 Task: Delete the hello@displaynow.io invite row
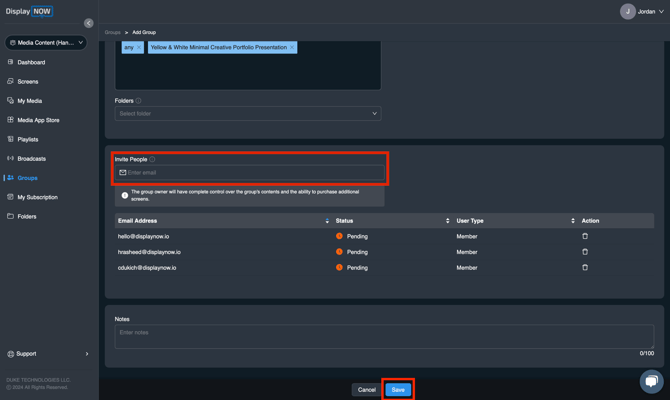coord(585,237)
